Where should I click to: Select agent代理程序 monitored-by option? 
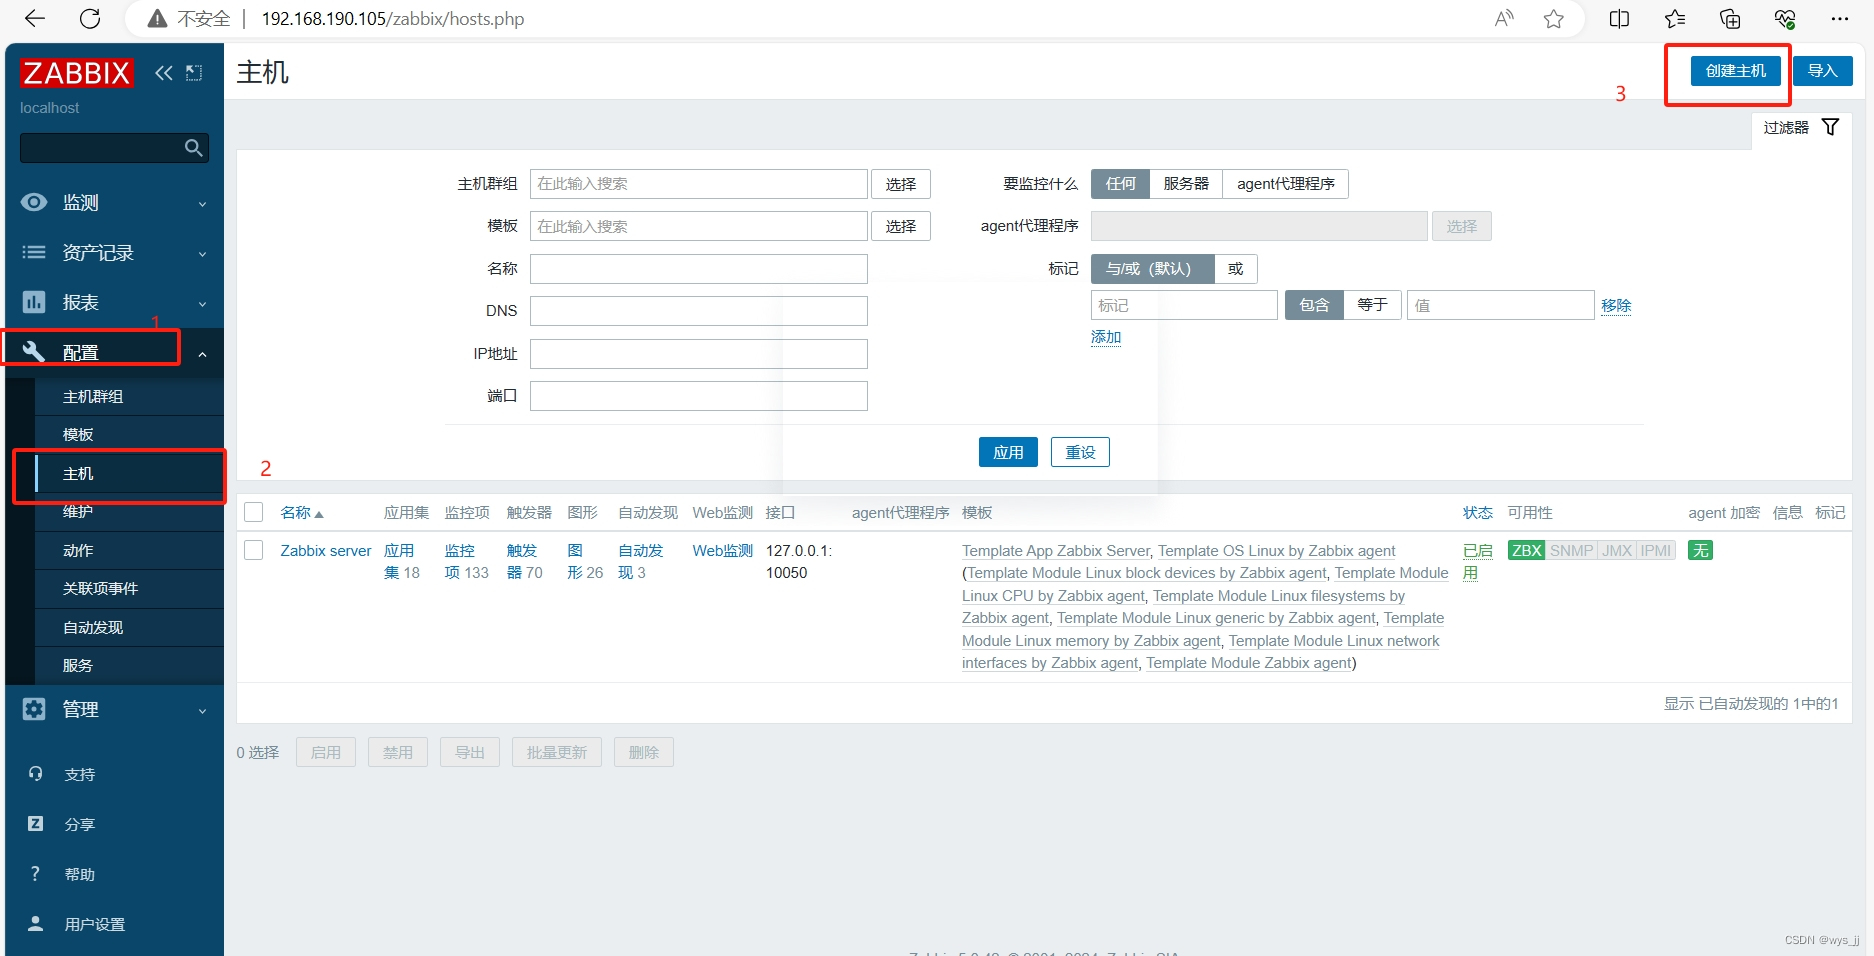coord(1285,184)
